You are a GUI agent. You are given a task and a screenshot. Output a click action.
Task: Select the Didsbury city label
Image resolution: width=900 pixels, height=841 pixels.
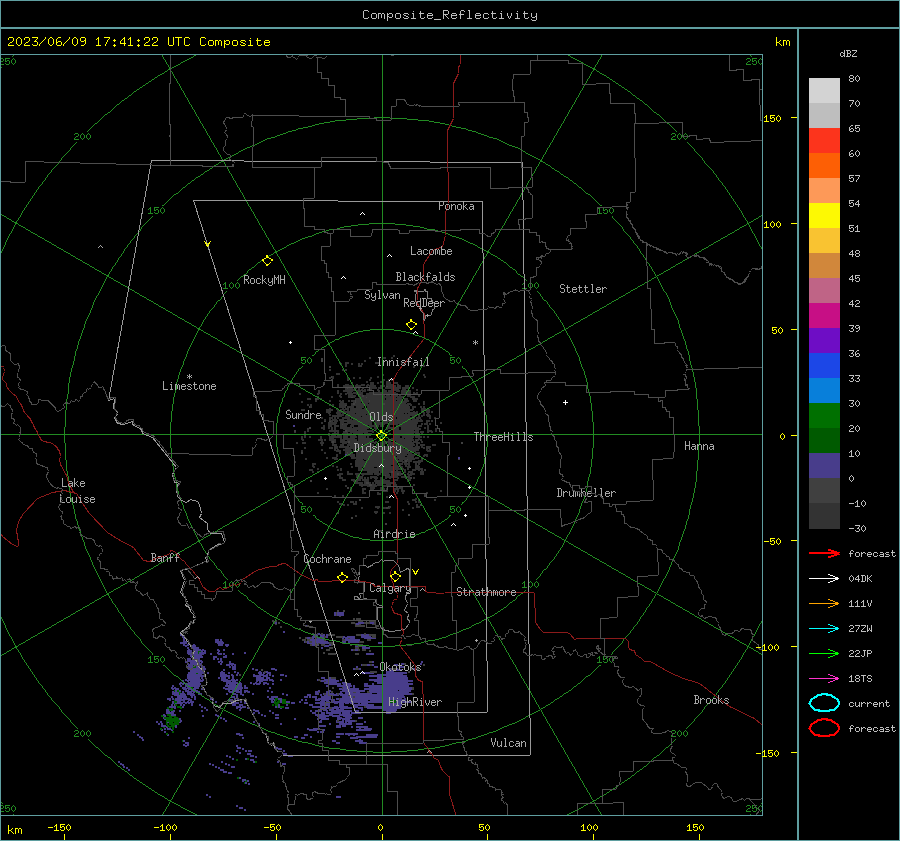point(377,448)
